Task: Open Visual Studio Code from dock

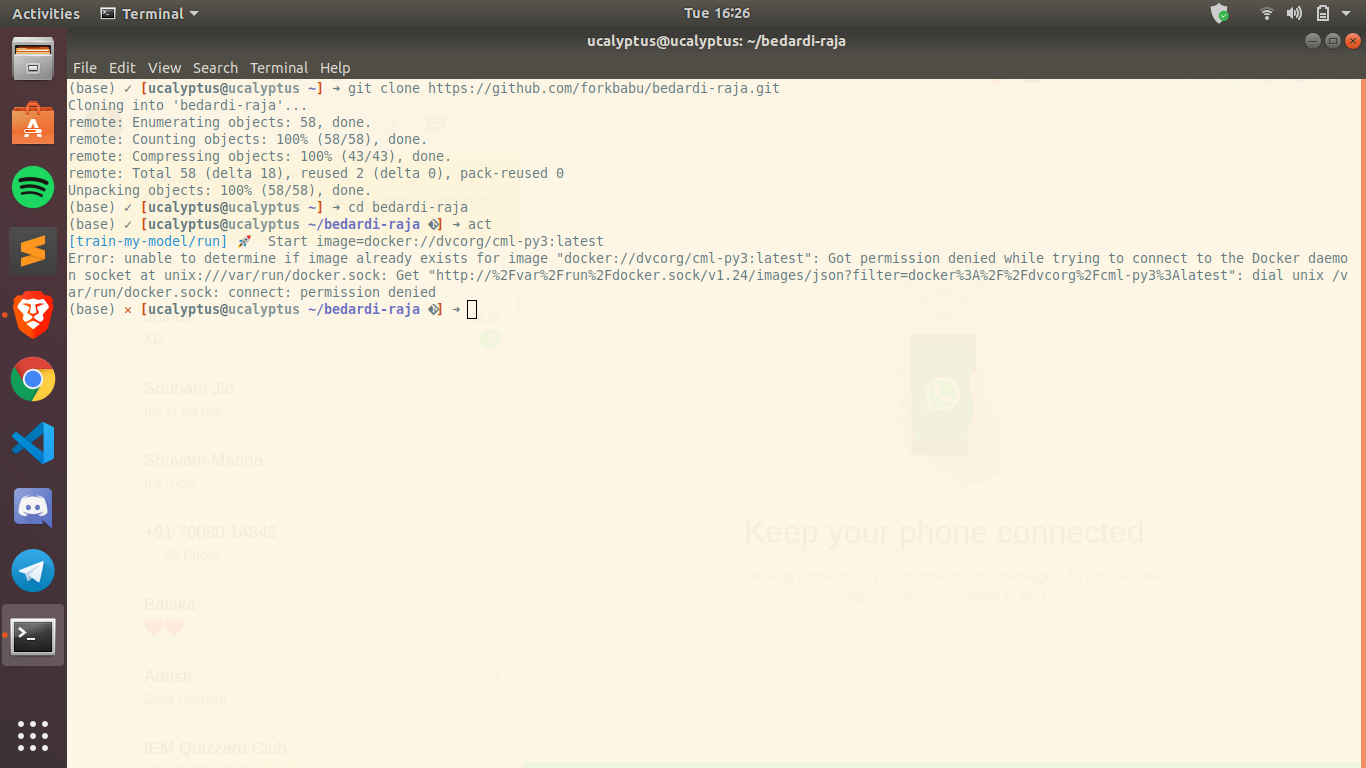Action: [33, 444]
